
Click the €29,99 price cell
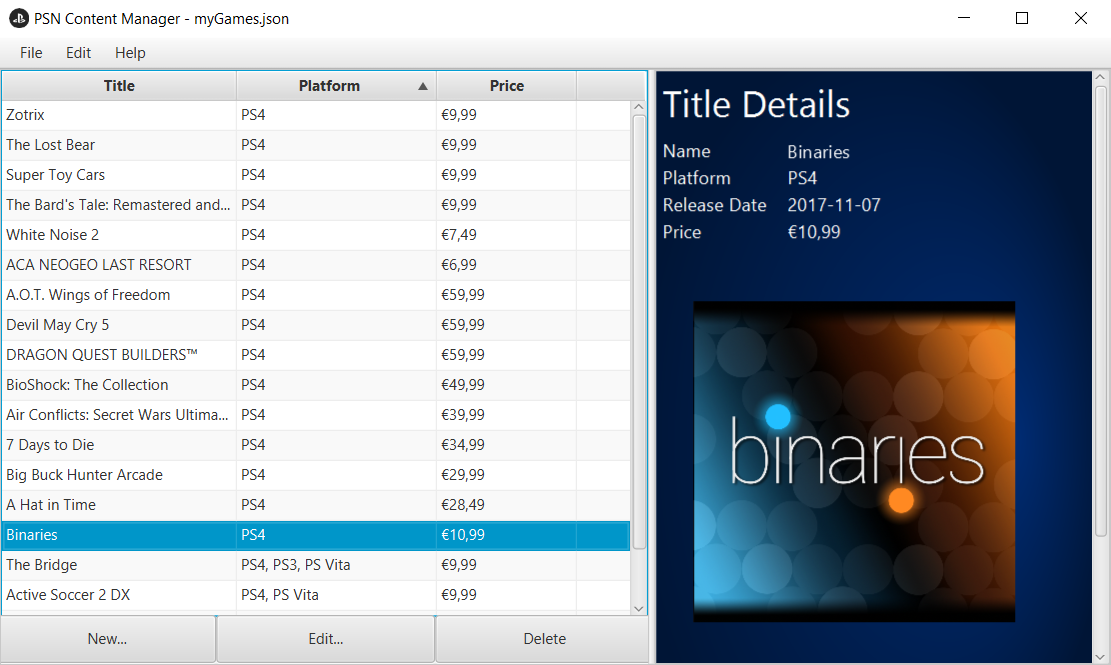pos(507,474)
